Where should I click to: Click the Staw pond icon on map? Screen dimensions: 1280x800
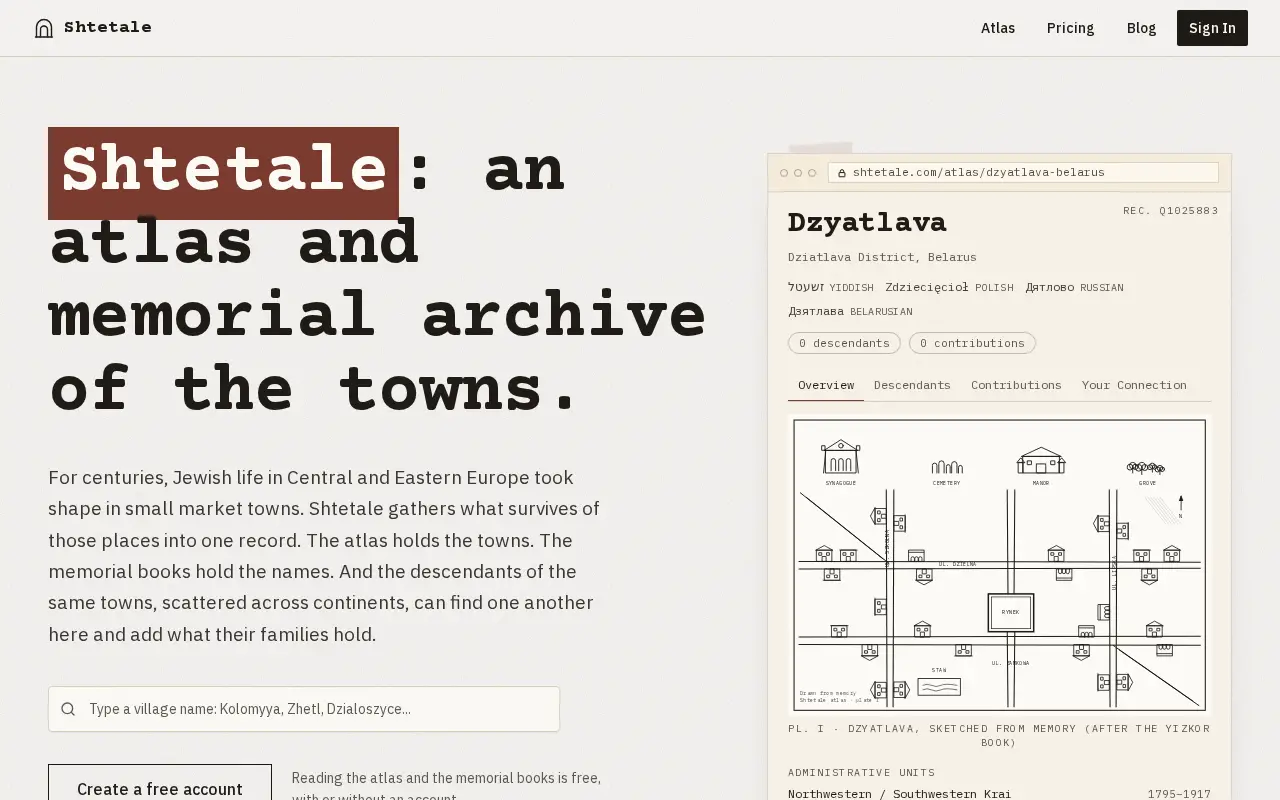(x=939, y=686)
